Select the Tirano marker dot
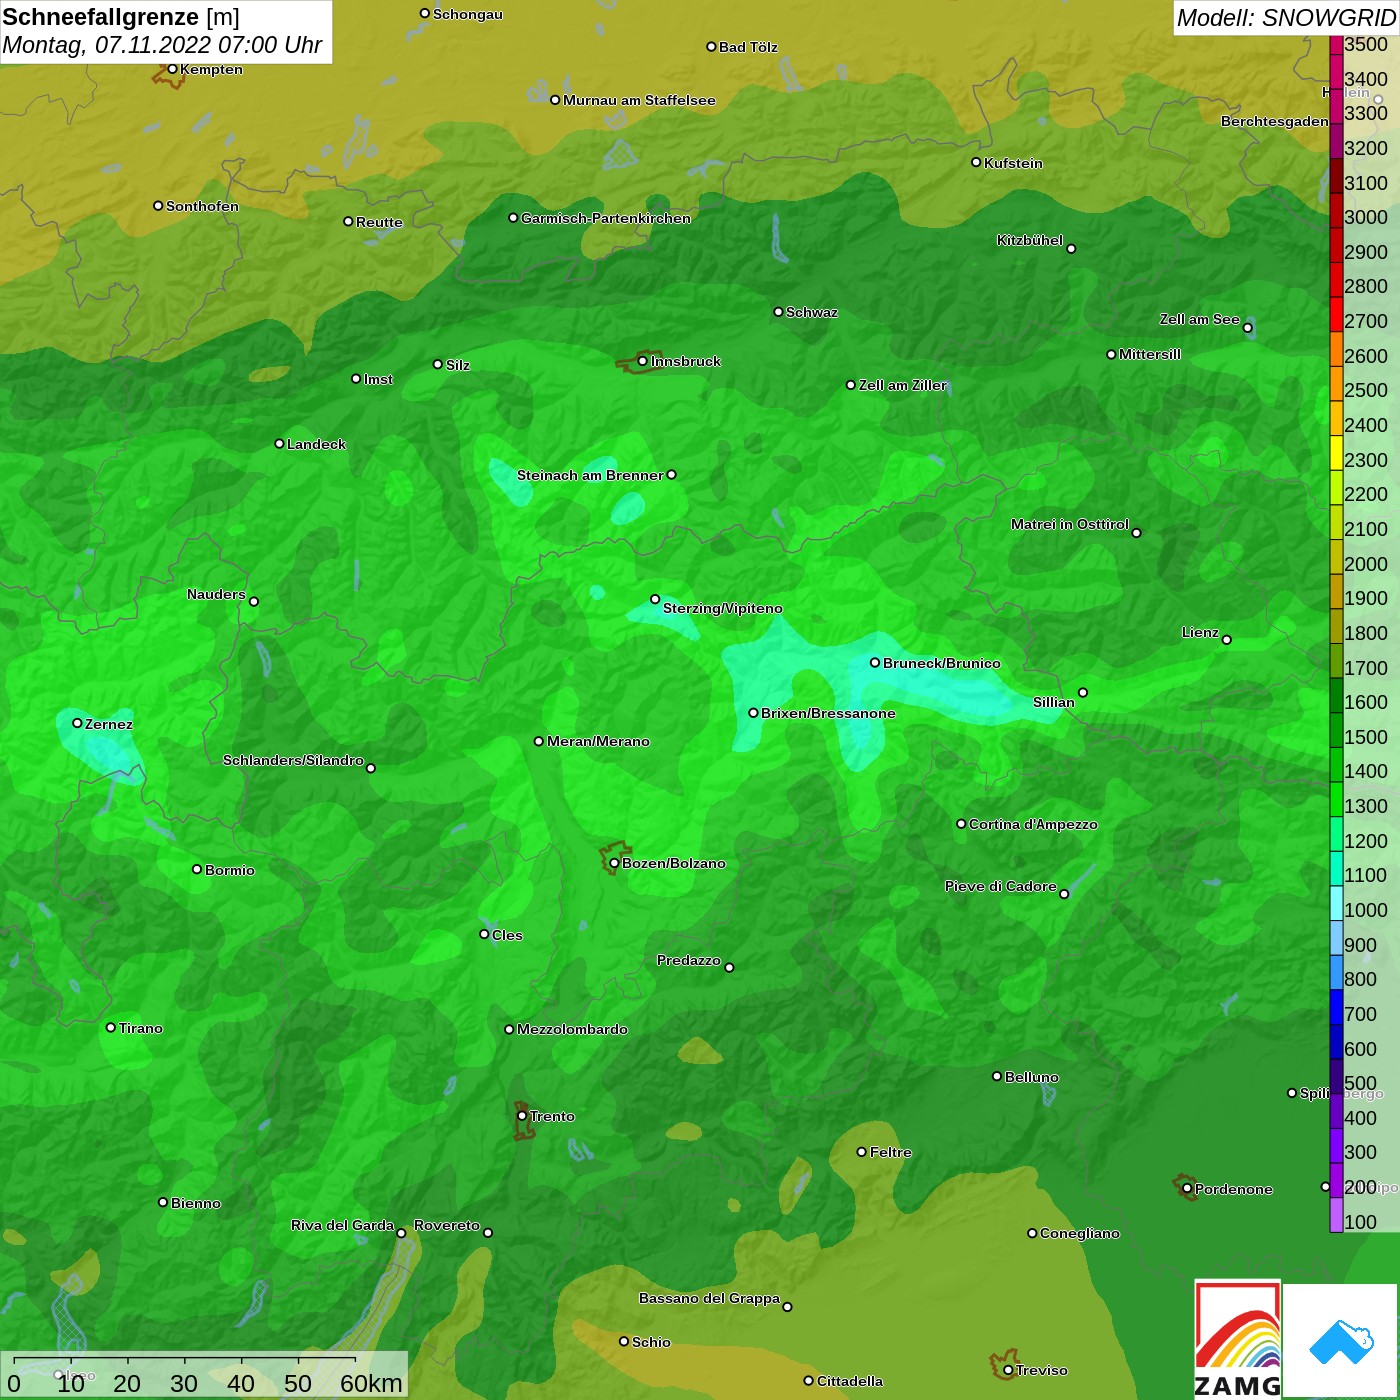This screenshot has height=1400, width=1400. coord(111,1027)
